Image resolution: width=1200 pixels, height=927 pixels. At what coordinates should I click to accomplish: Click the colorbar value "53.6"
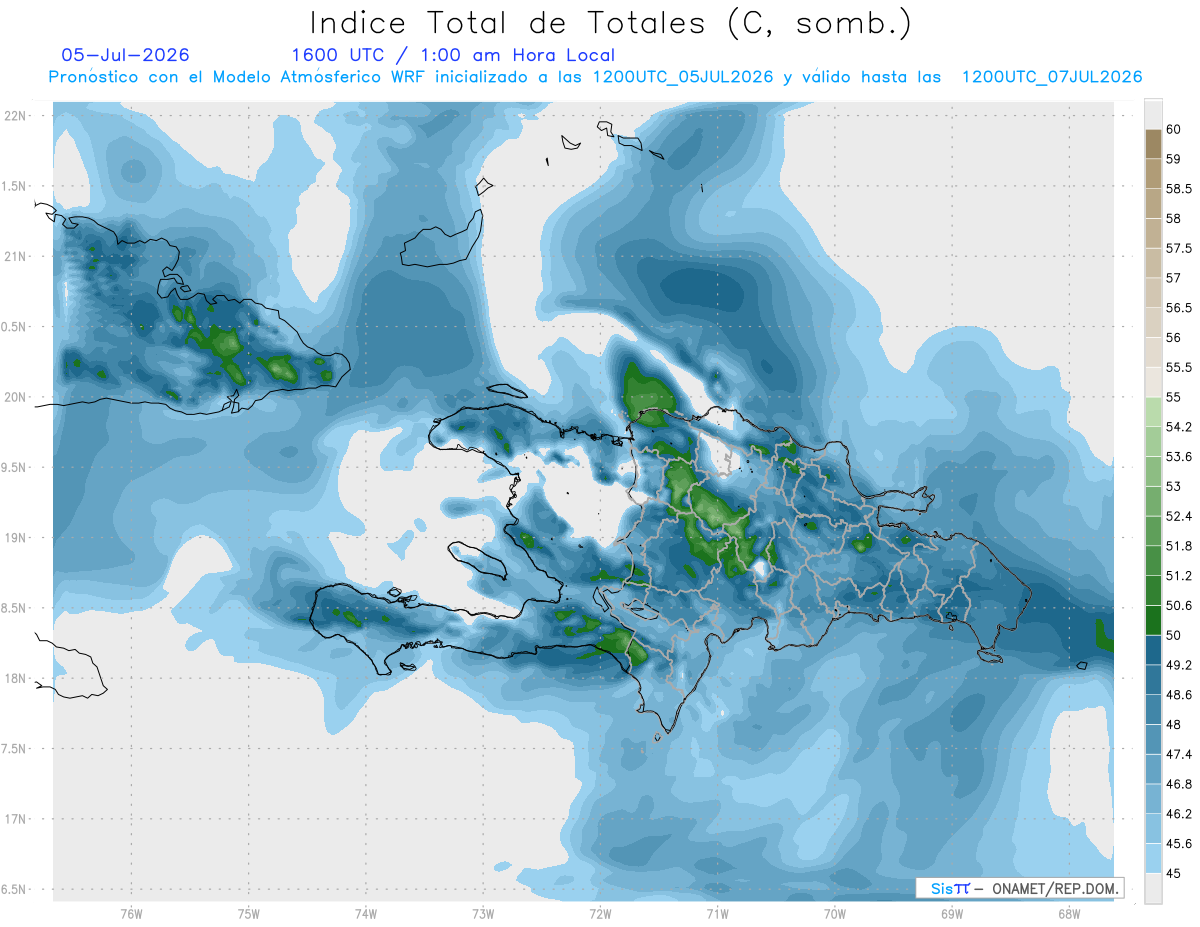point(1178,456)
